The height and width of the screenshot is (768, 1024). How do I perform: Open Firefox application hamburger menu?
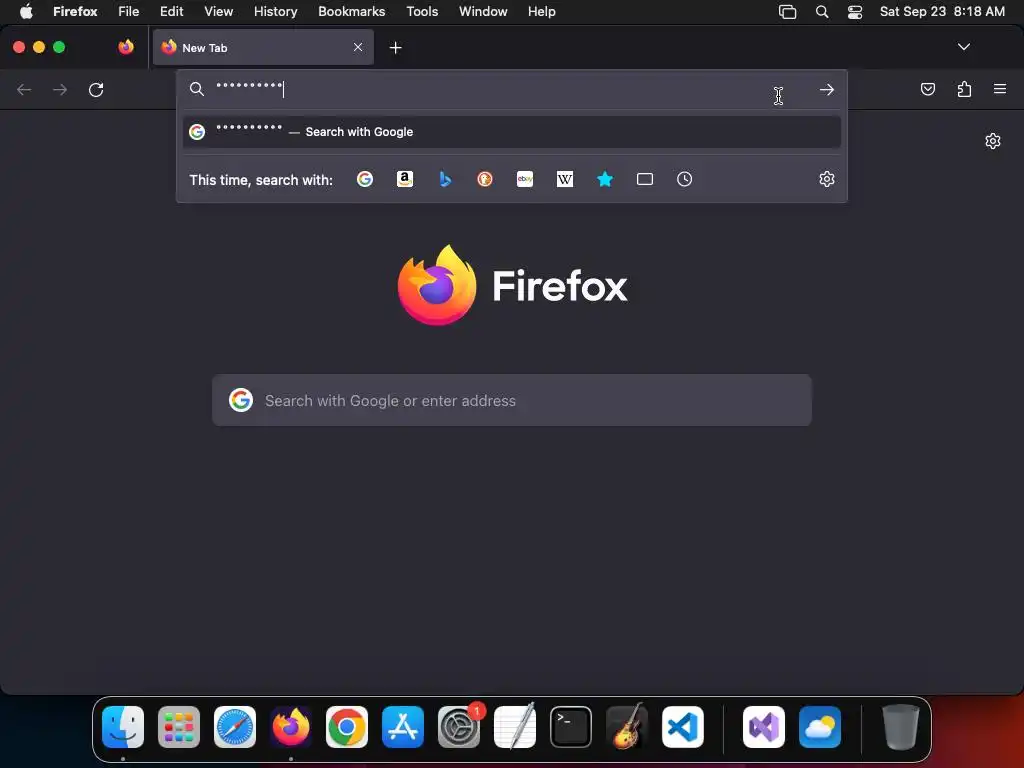point(1000,89)
